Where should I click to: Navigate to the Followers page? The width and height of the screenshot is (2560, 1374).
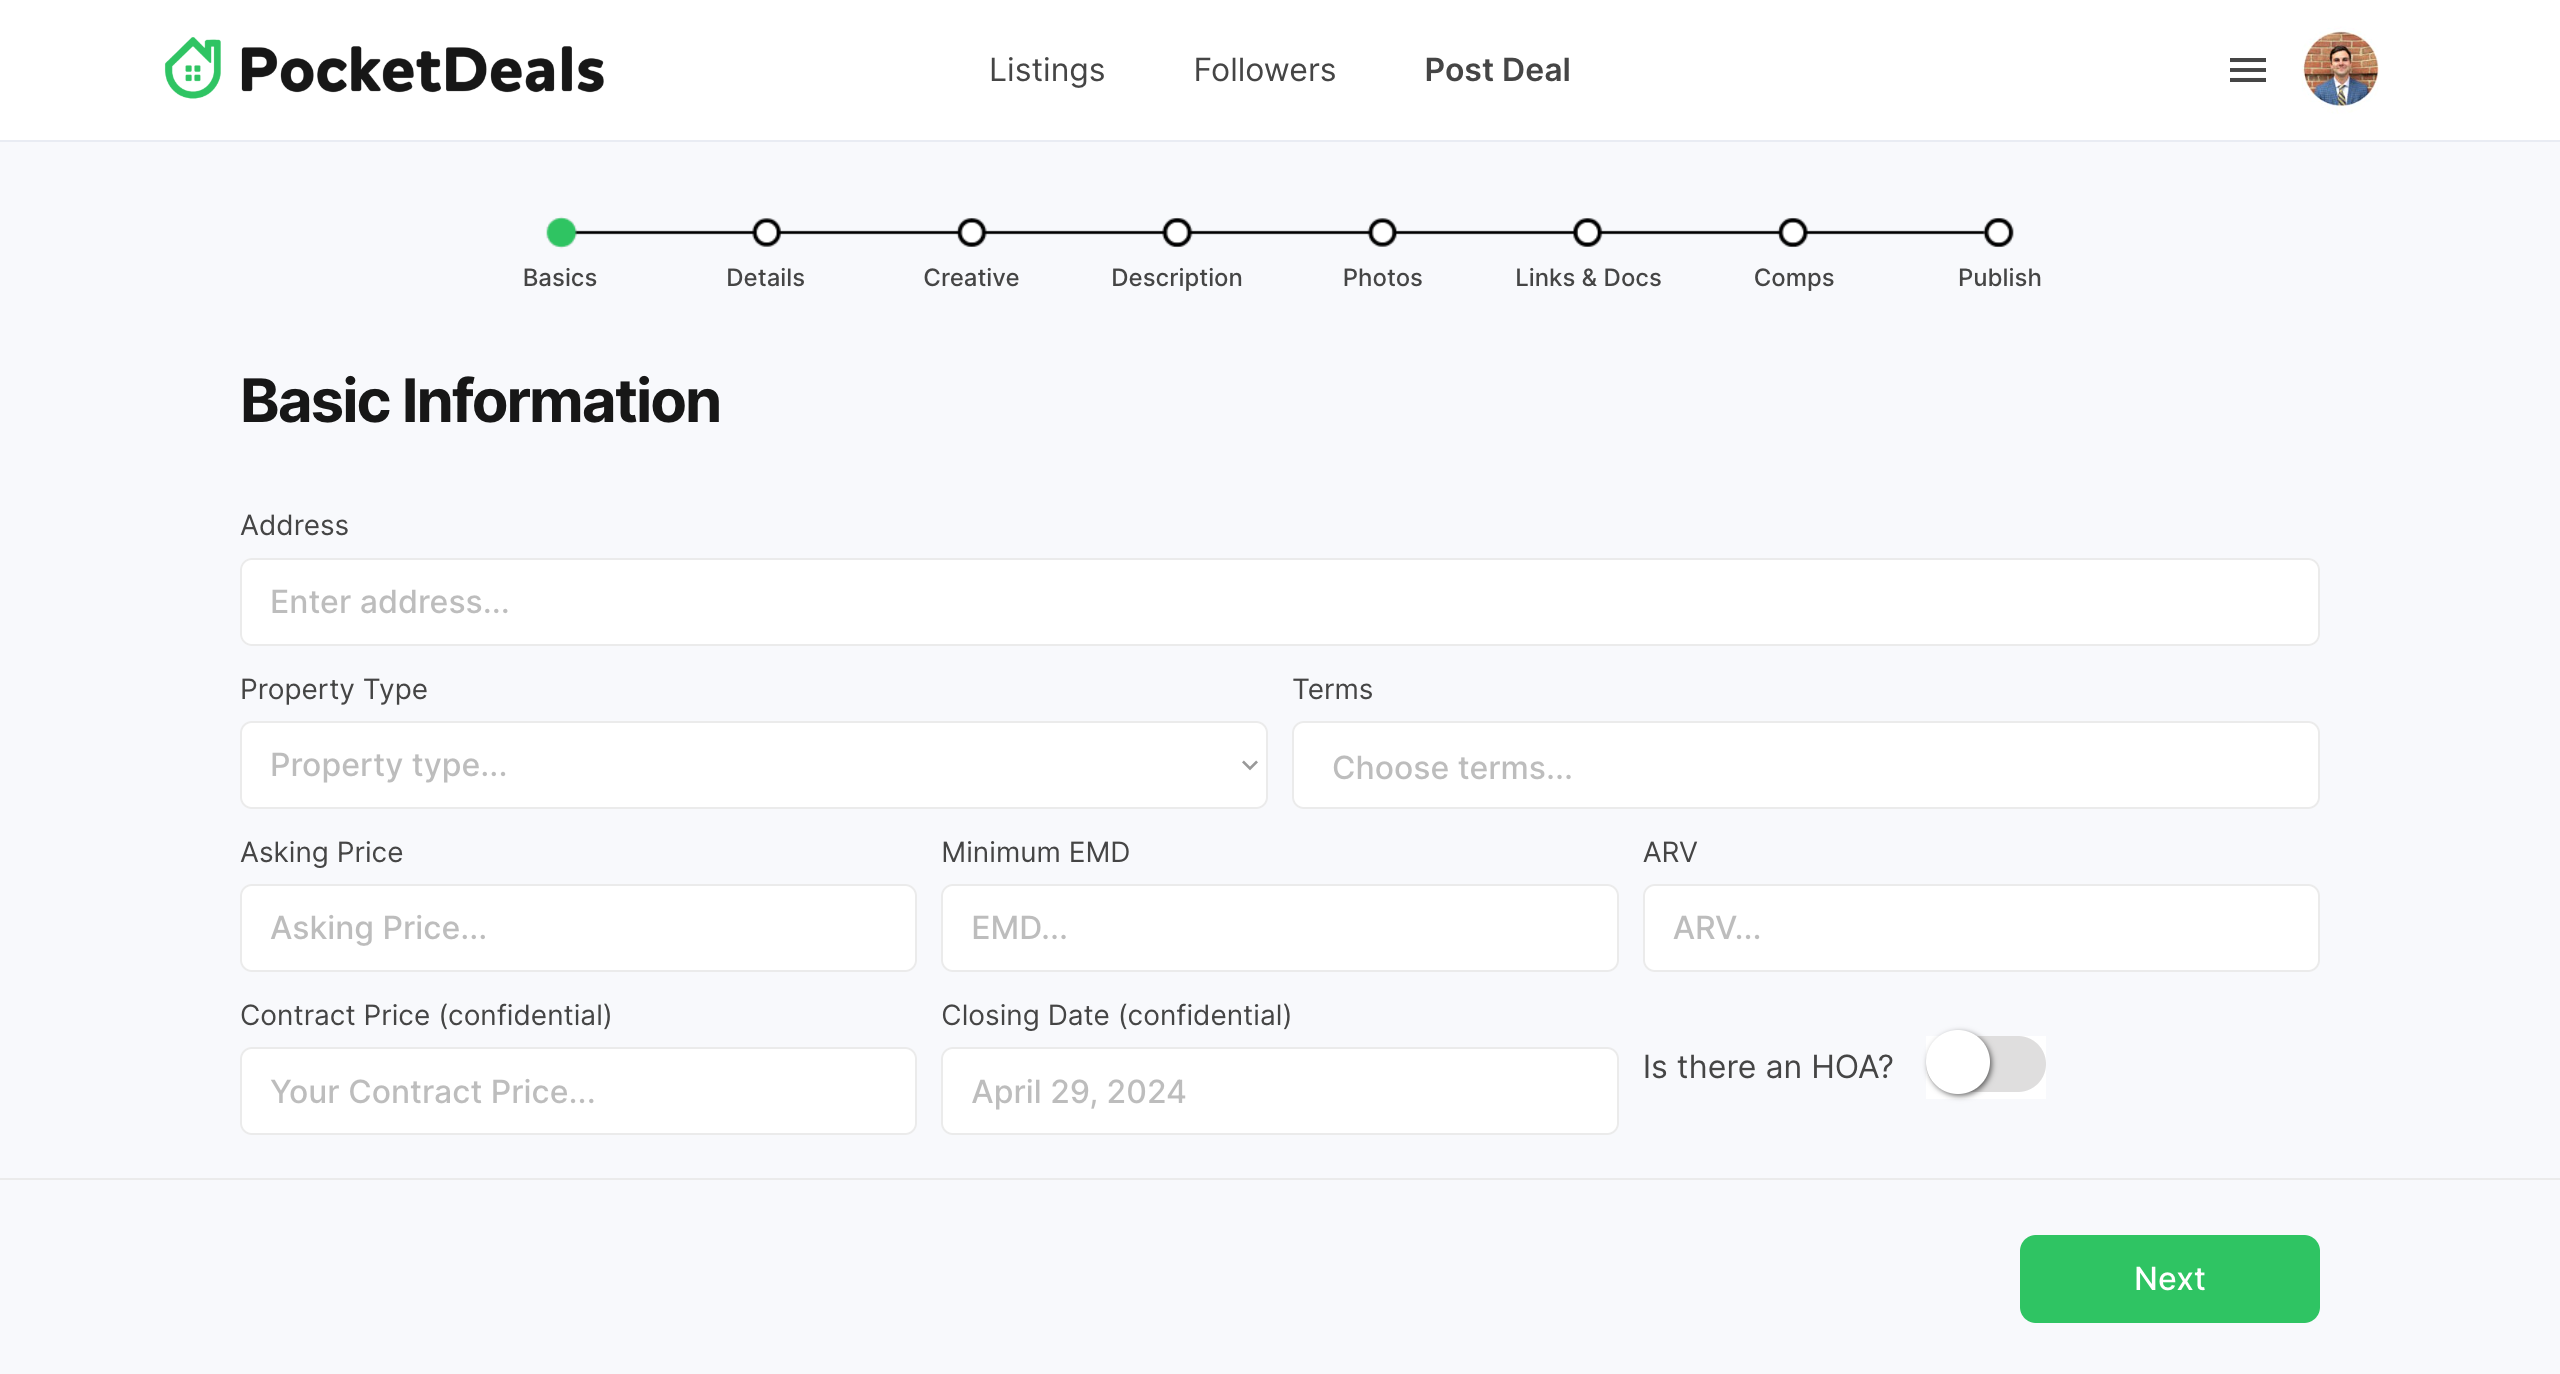[x=1264, y=70]
